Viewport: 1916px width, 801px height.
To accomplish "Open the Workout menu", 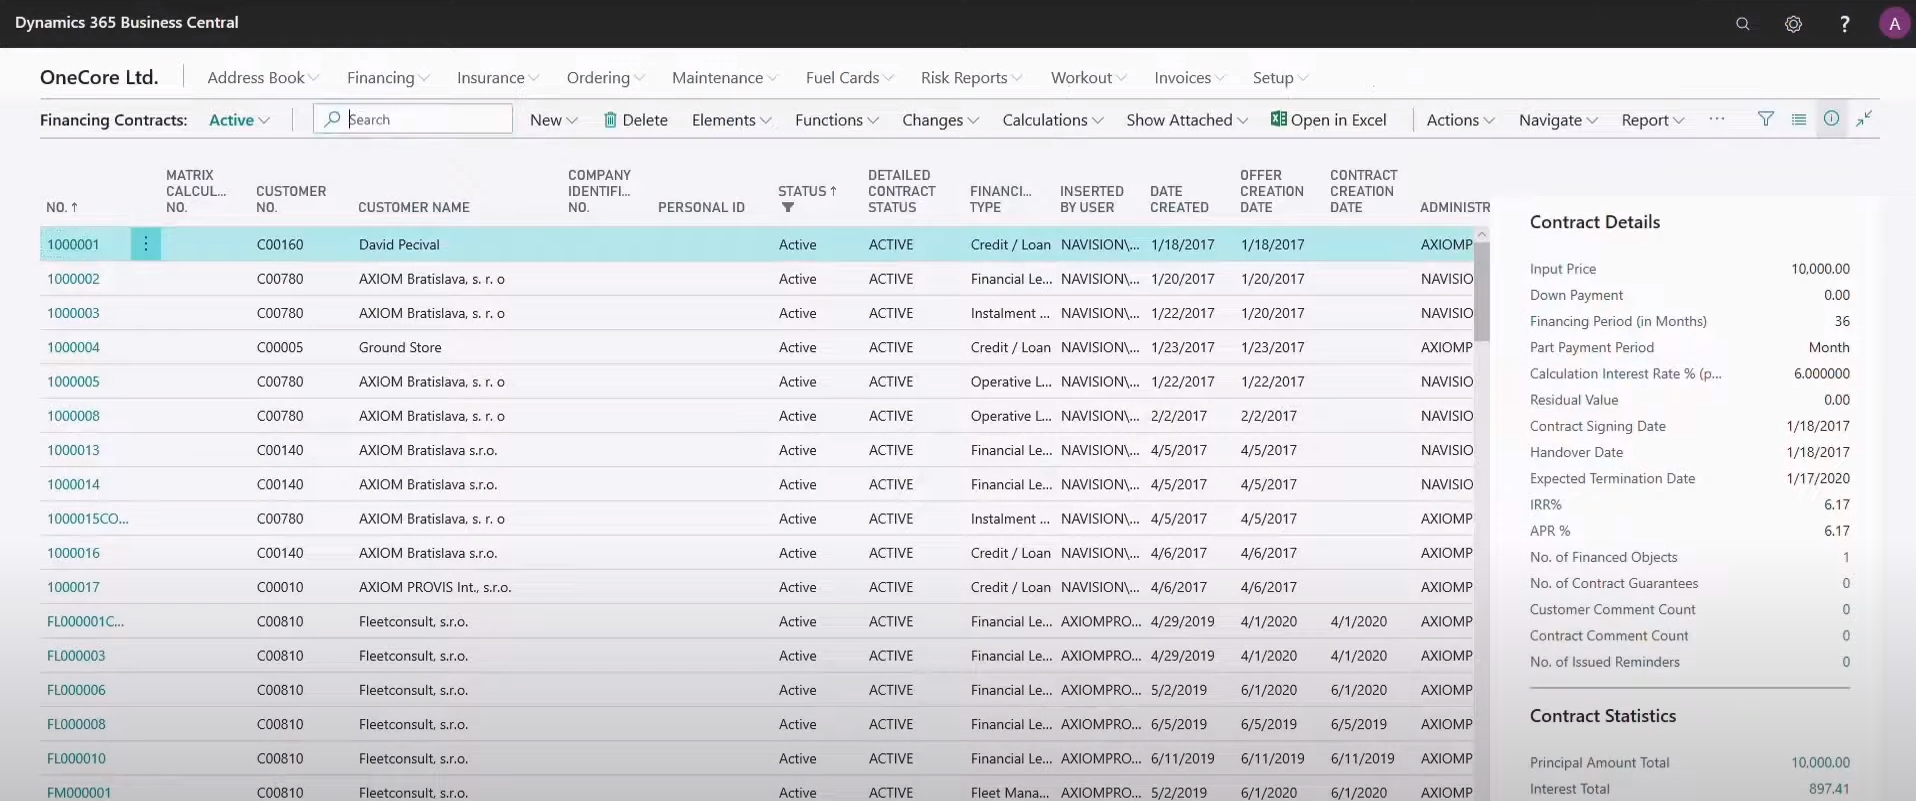I will pos(1089,78).
